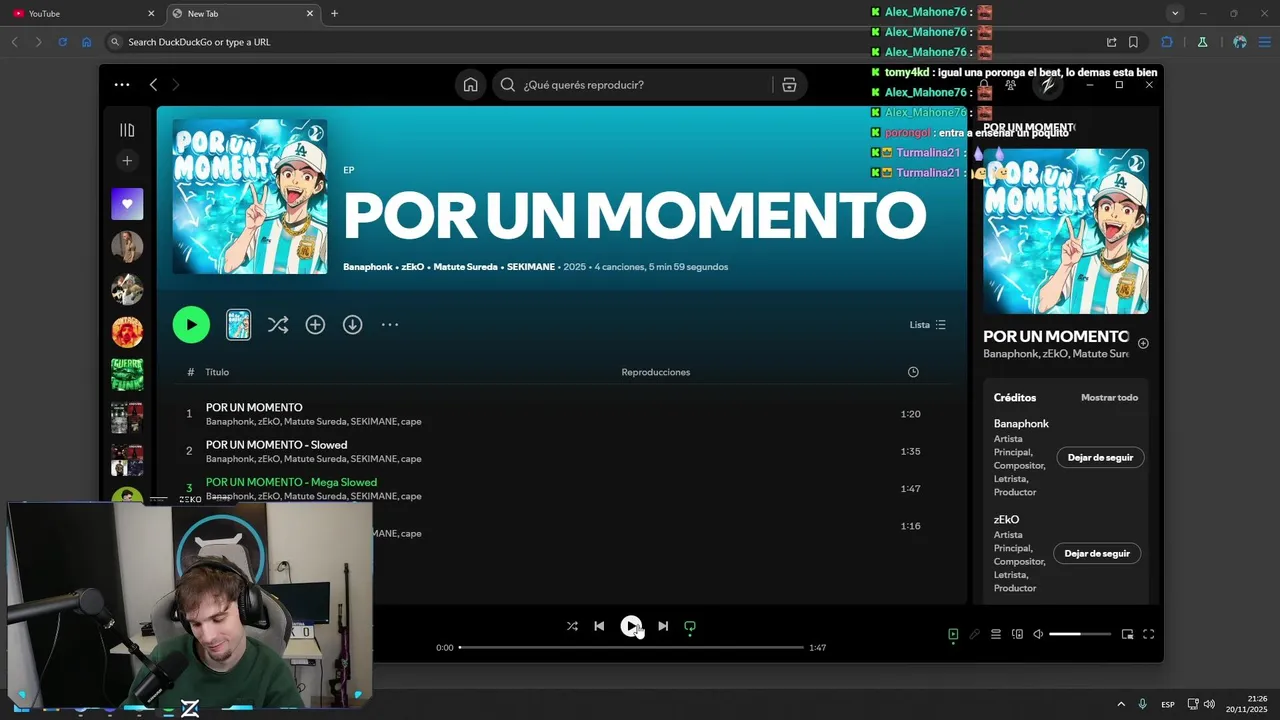Reload the browser page
The image size is (1280, 720).
(63, 42)
